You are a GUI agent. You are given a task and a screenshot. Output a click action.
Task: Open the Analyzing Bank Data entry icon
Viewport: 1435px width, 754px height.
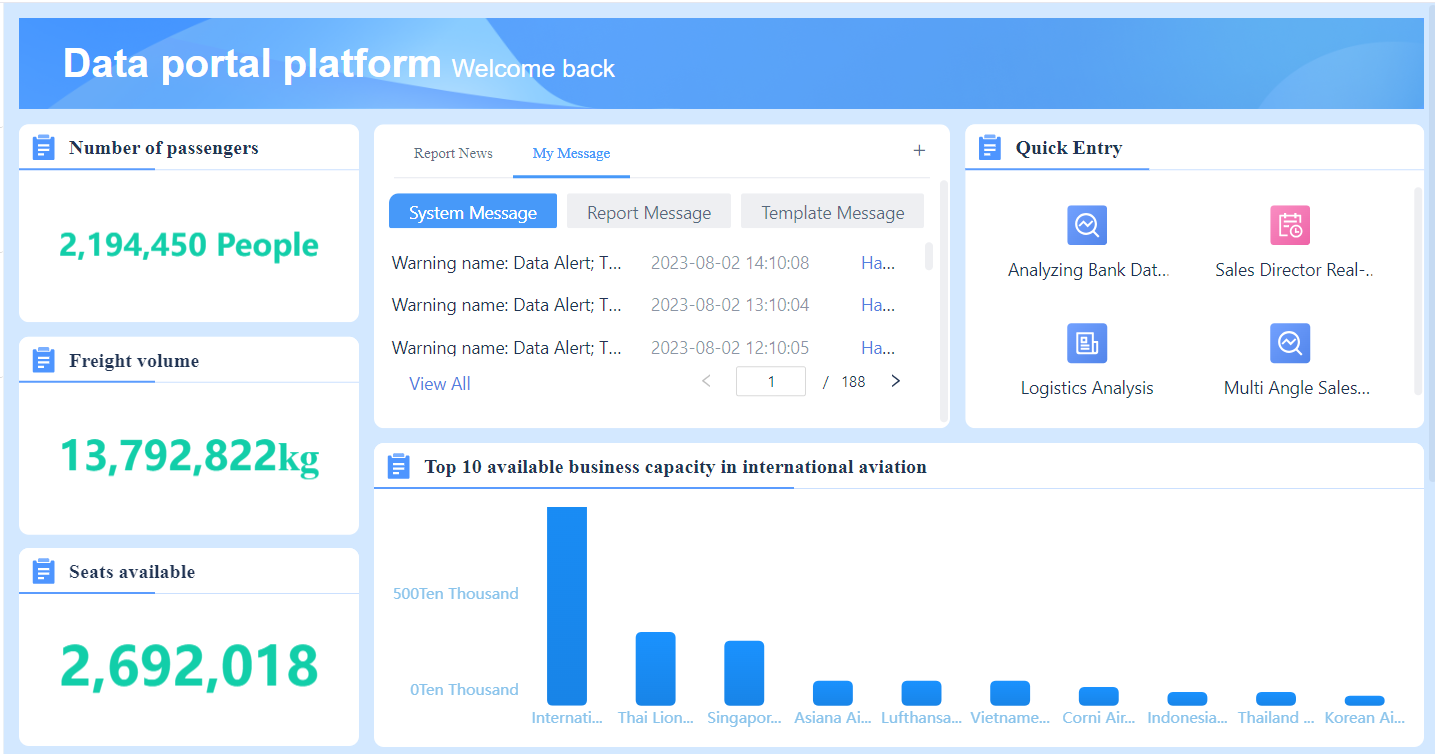click(1087, 225)
